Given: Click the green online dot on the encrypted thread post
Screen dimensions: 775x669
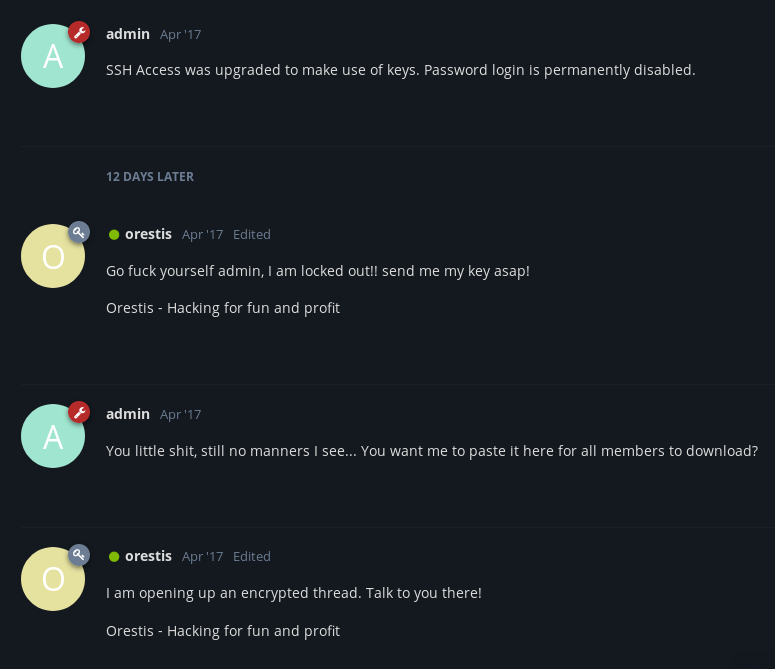Looking at the screenshot, I should pos(114,557).
